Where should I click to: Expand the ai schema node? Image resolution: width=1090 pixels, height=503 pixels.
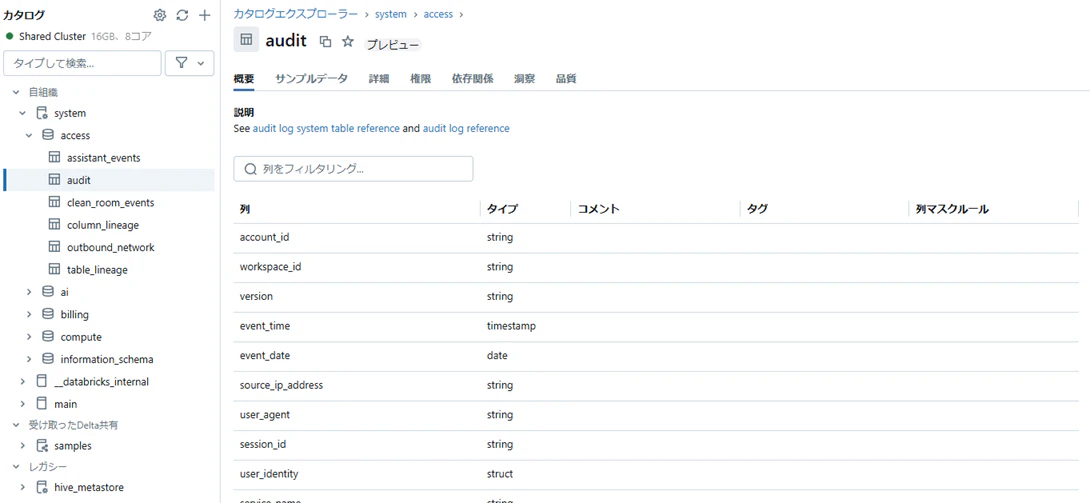pyautogui.click(x=29, y=292)
